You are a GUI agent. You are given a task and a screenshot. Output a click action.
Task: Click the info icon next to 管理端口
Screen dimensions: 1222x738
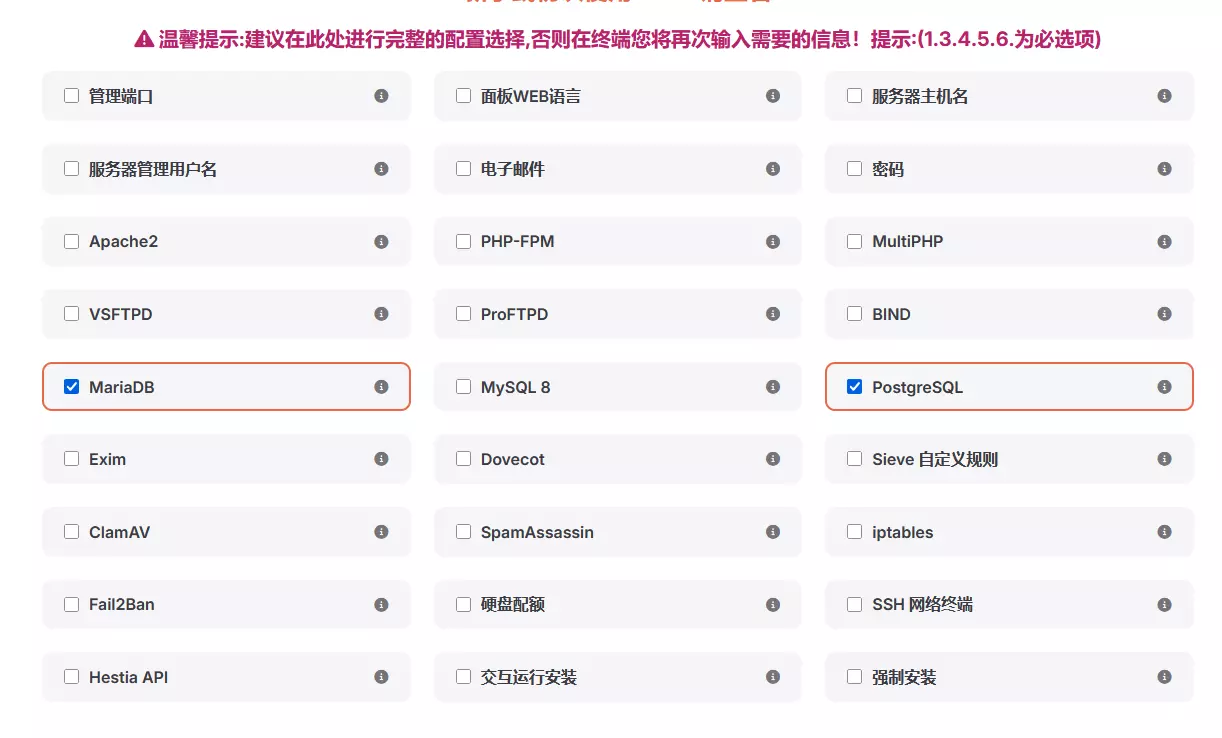click(x=381, y=96)
